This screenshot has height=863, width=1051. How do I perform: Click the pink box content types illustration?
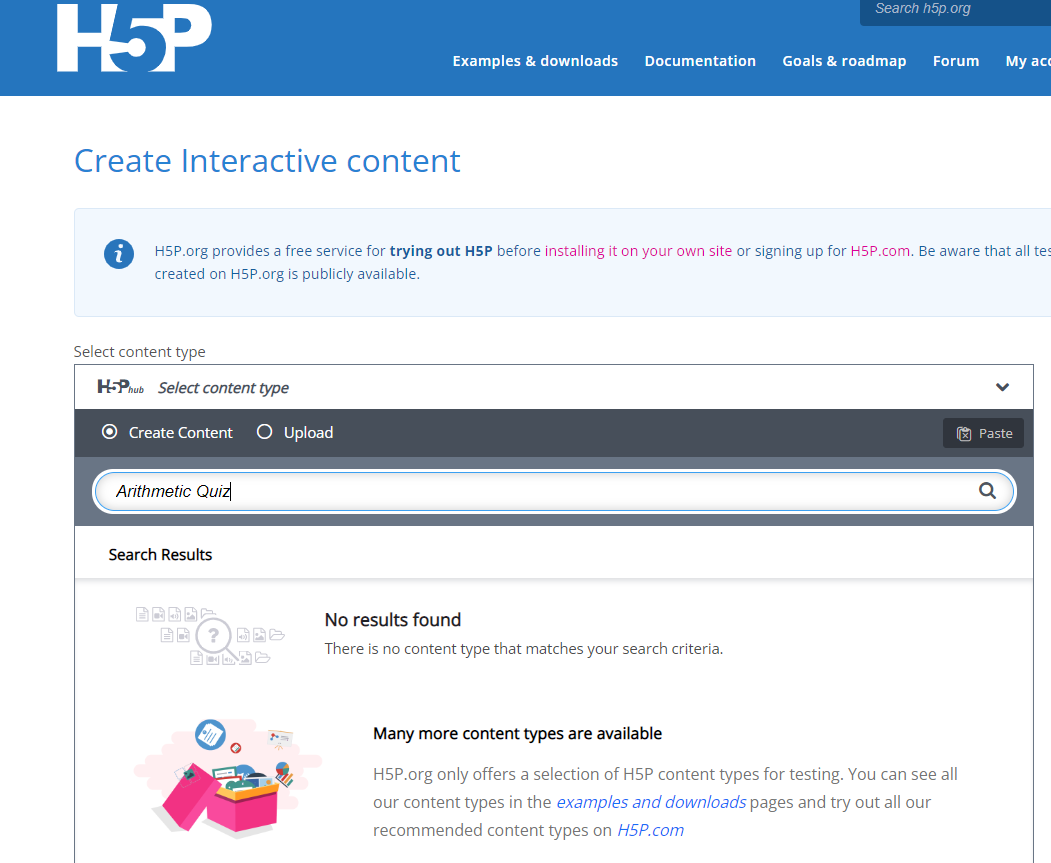tap(228, 779)
